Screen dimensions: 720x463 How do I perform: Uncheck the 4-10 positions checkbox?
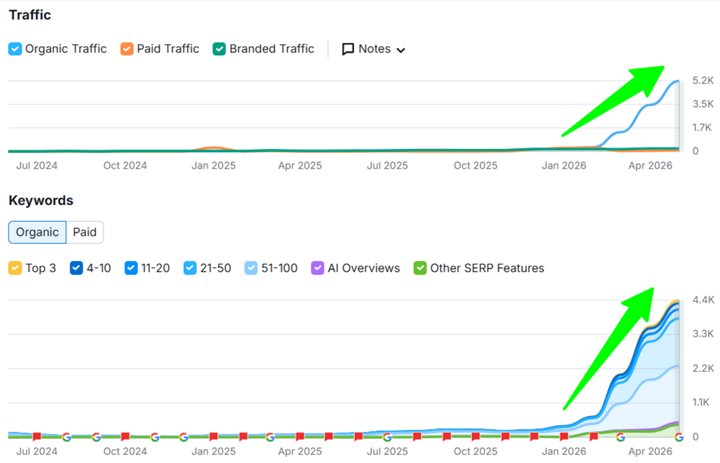76,268
